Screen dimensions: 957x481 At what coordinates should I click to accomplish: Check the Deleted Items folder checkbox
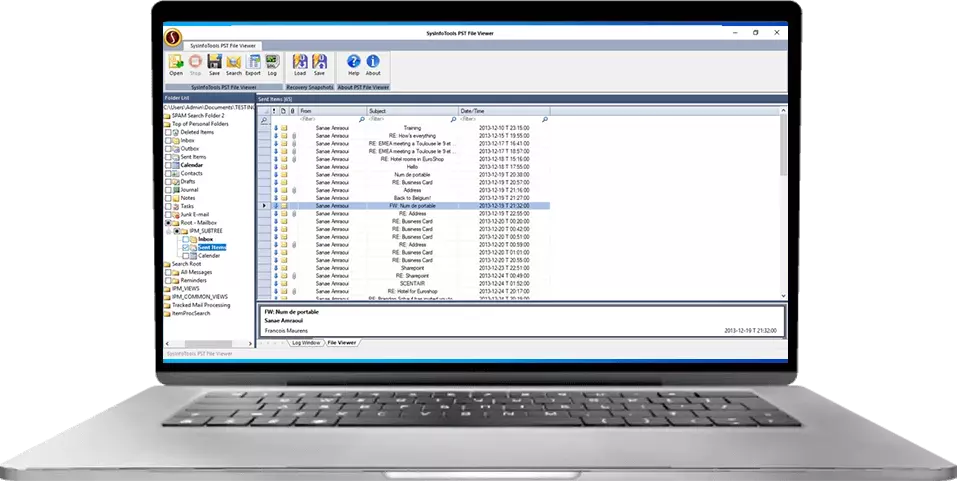tap(168, 132)
